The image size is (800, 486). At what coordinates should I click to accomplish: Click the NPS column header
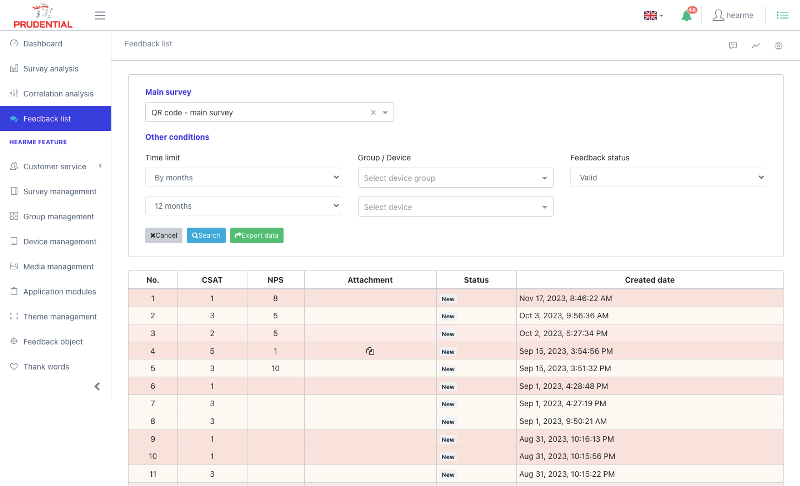[276, 280]
